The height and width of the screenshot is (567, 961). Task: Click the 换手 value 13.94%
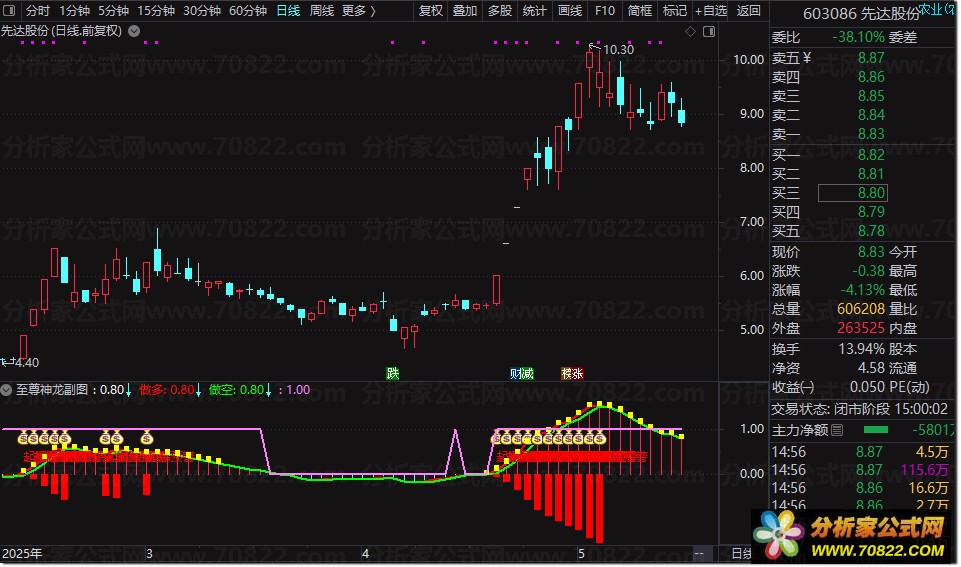click(862, 349)
